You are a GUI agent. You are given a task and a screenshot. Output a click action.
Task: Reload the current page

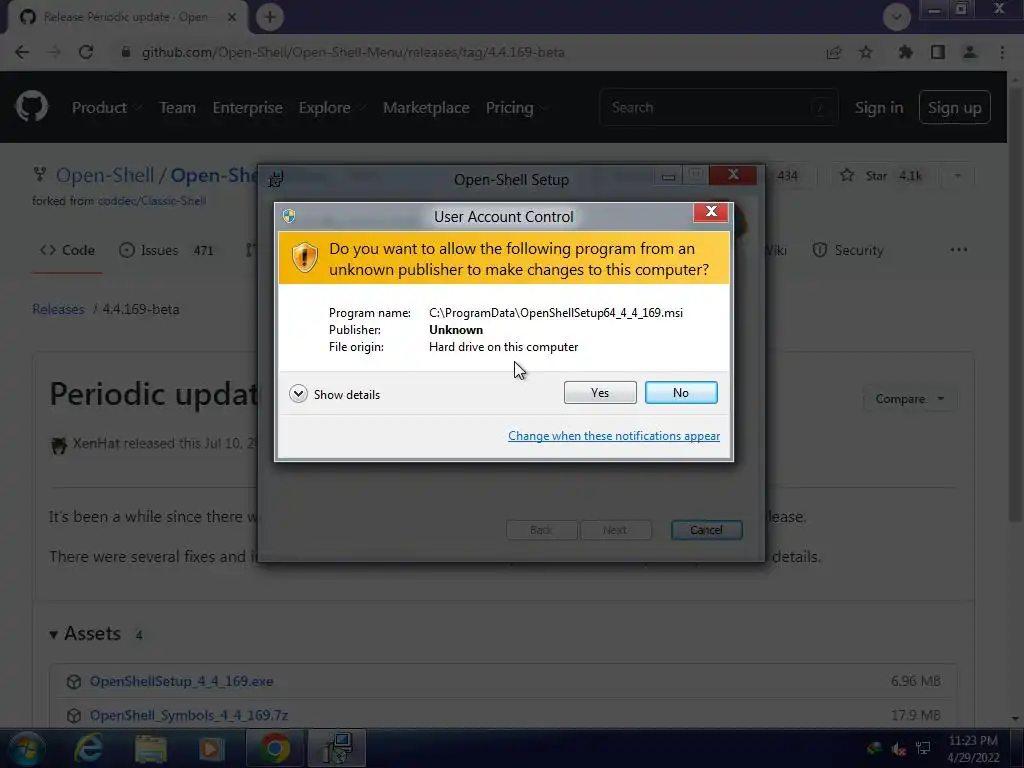(x=86, y=52)
